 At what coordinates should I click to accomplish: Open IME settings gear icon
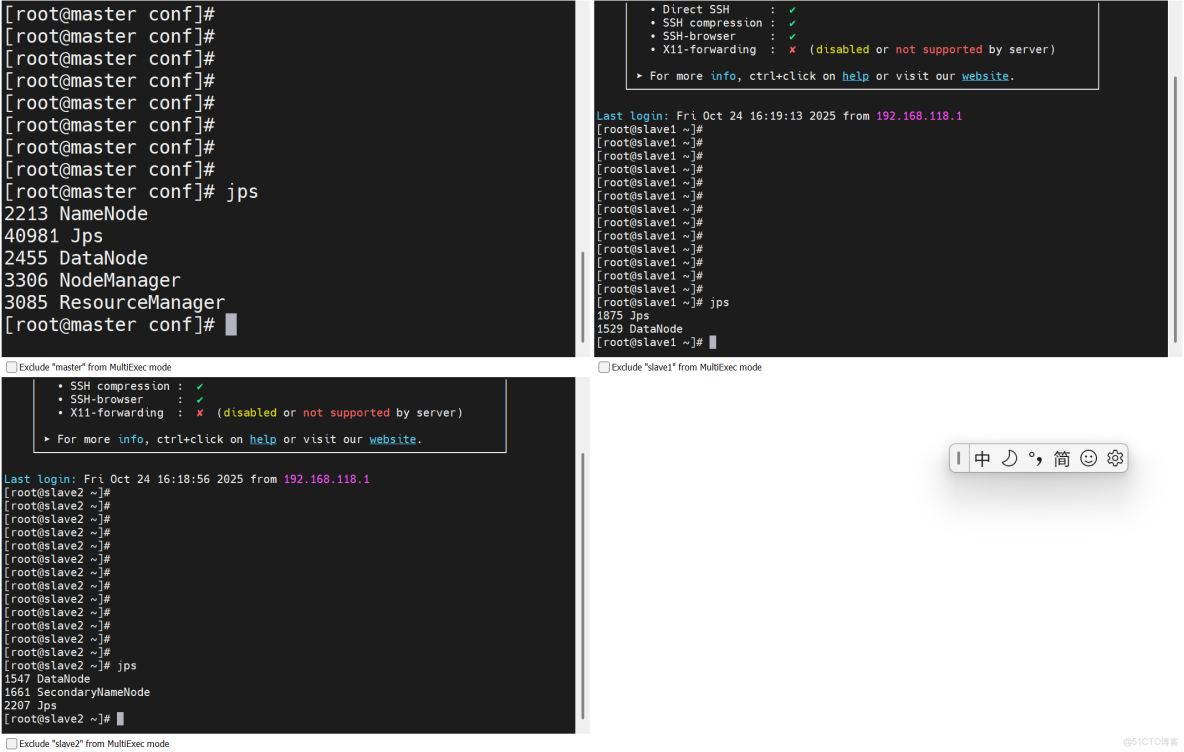1115,458
